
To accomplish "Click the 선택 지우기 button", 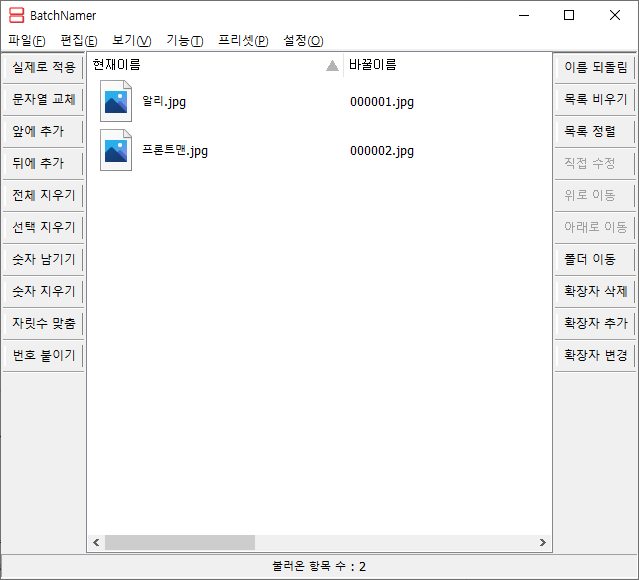I will coord(44,227).
